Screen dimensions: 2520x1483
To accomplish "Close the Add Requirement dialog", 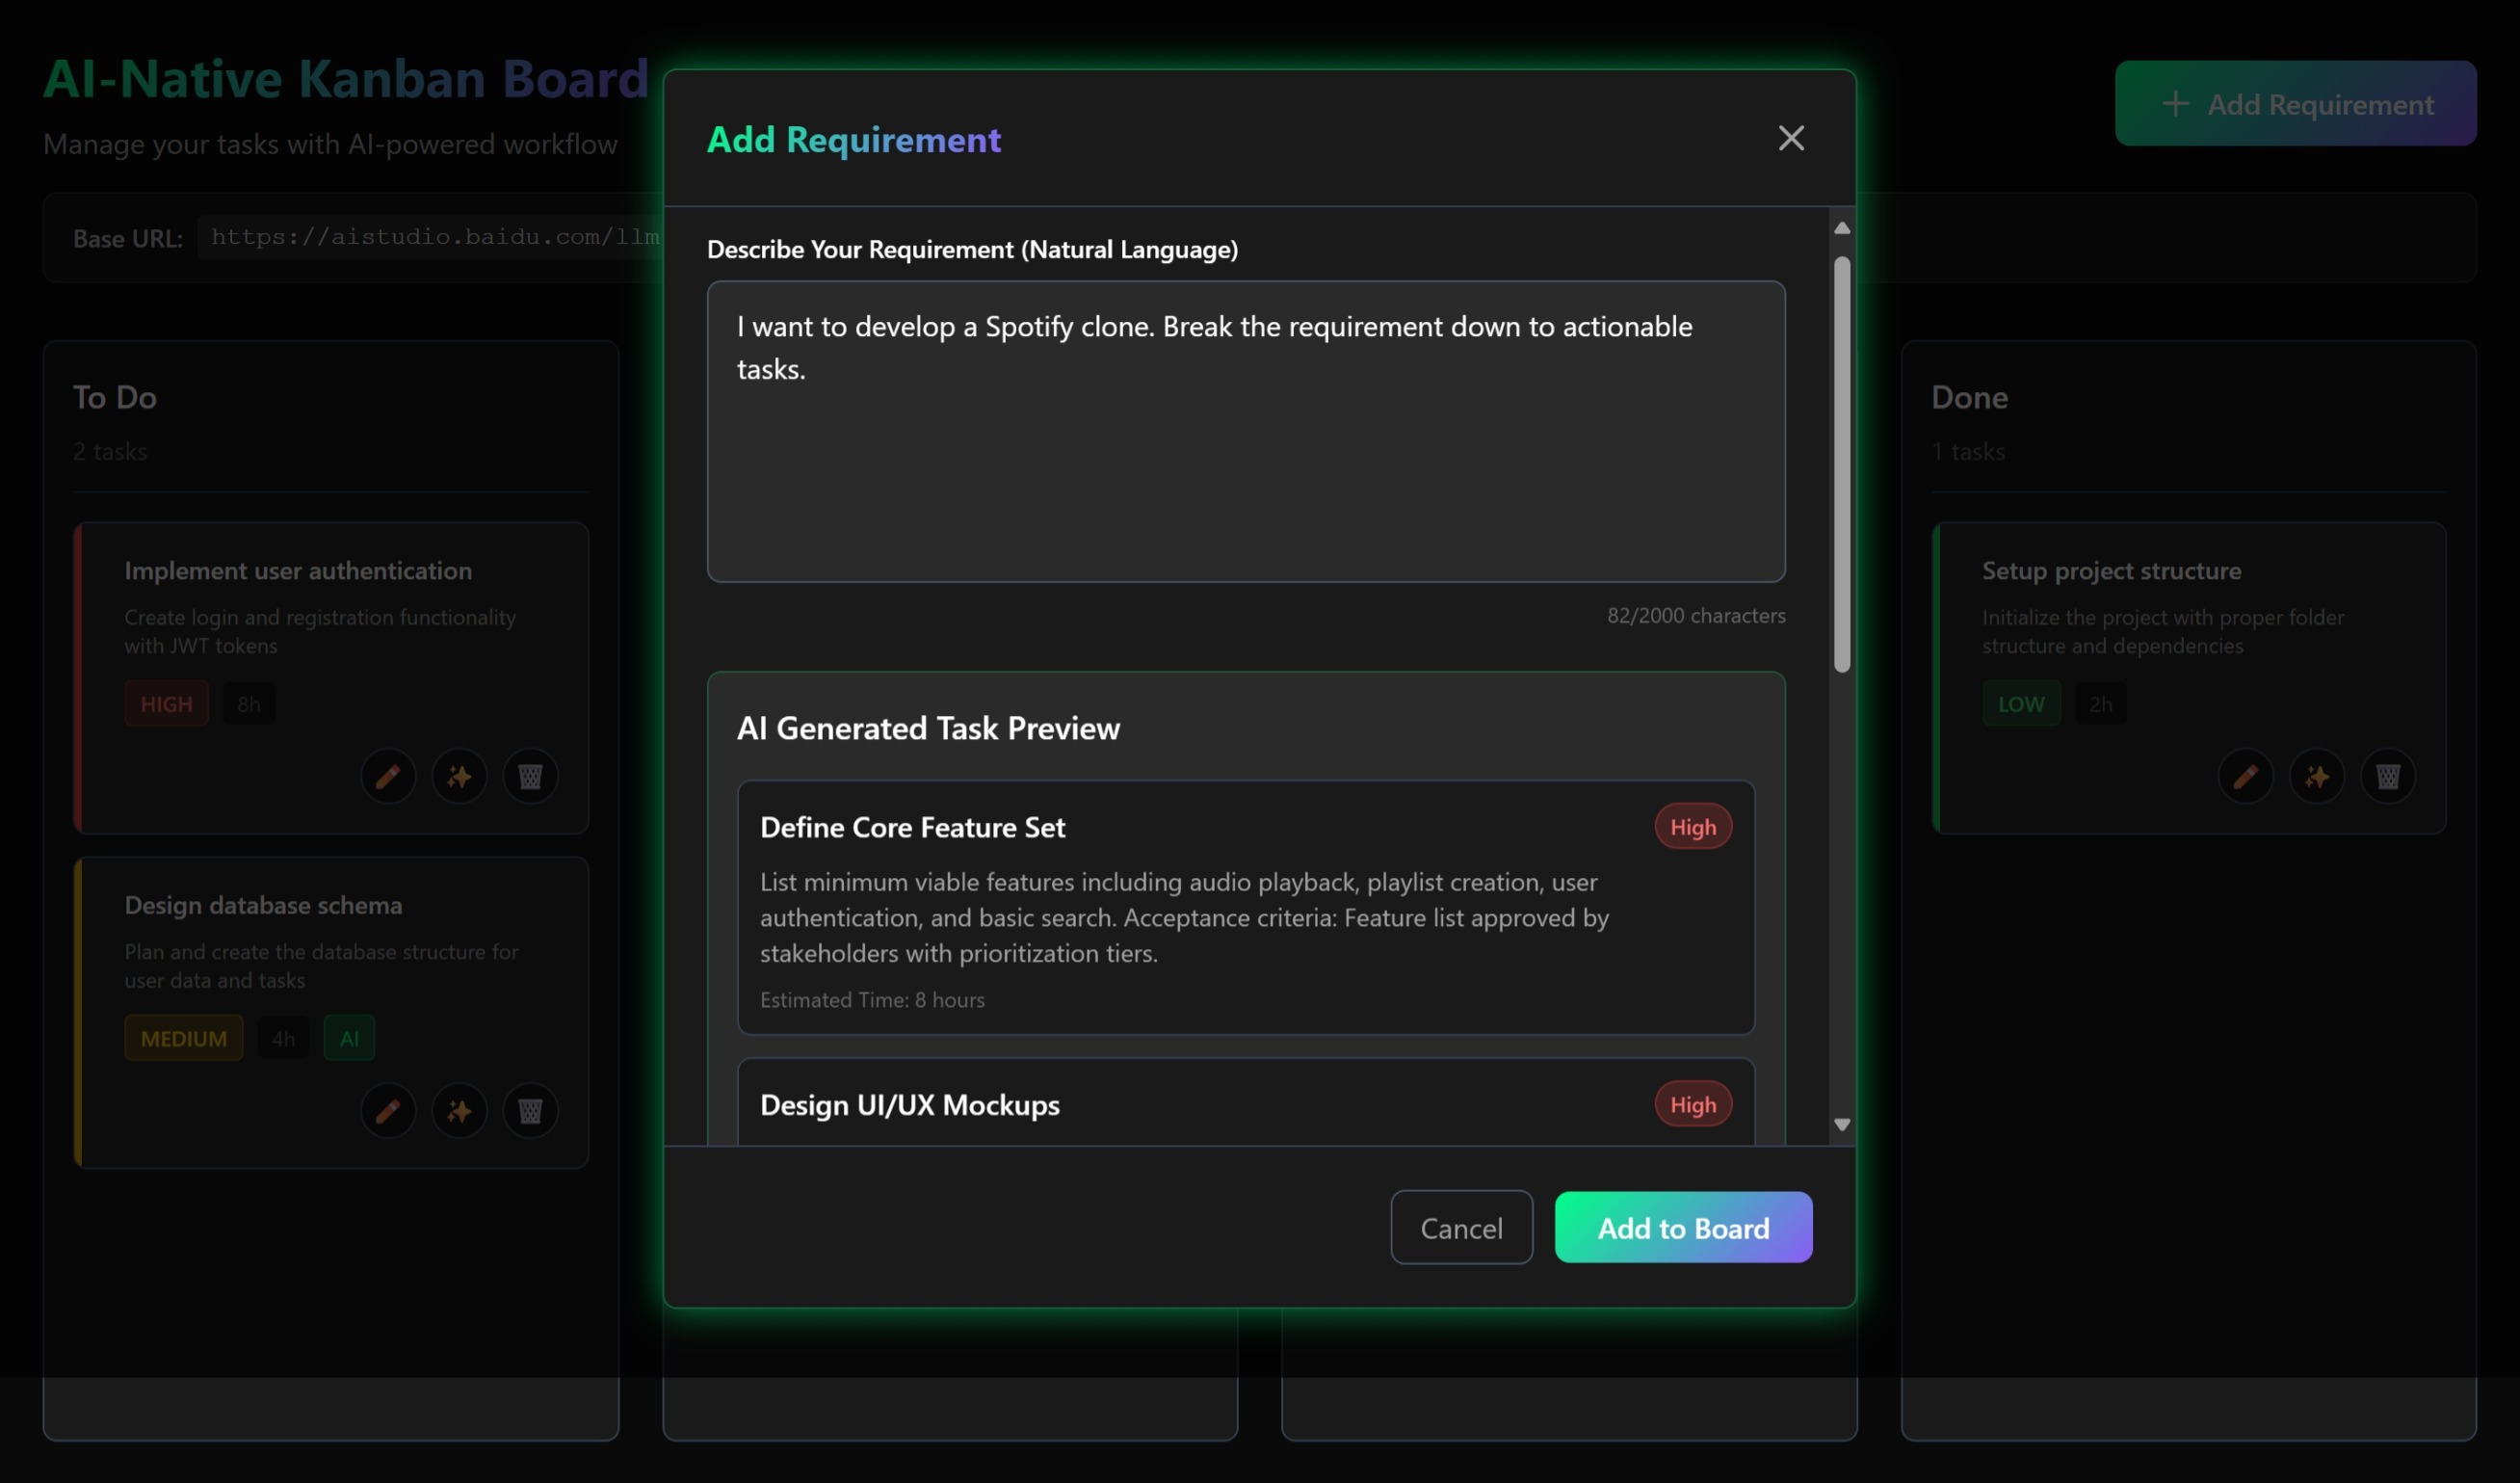I will [1790, 138].
